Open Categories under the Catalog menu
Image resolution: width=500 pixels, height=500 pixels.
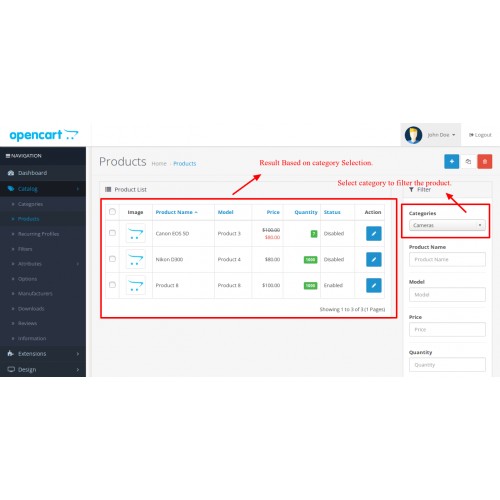[x=30, y=204]
